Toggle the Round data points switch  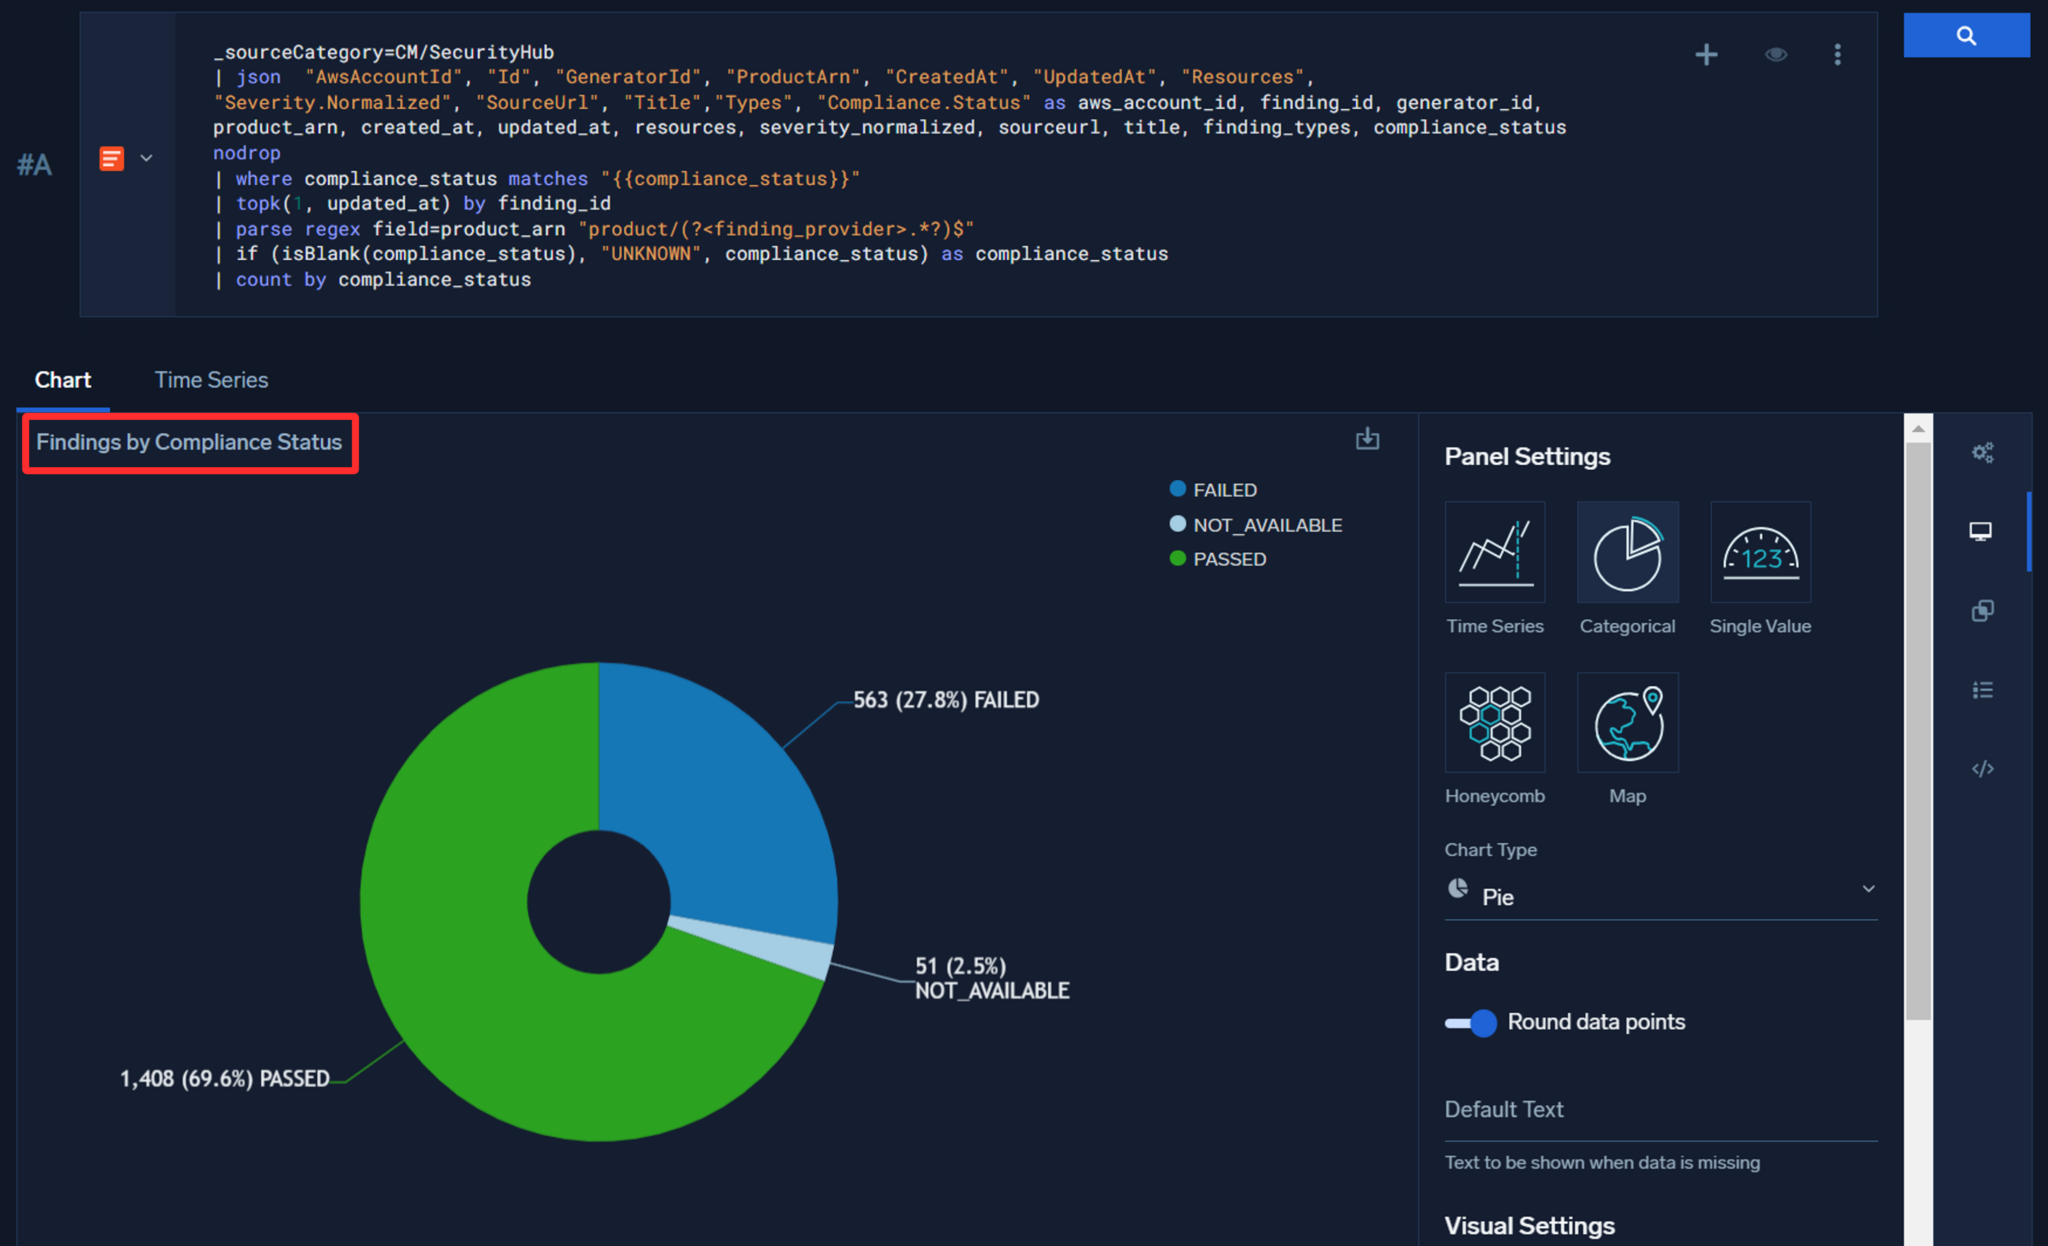coord(1470,1023)
